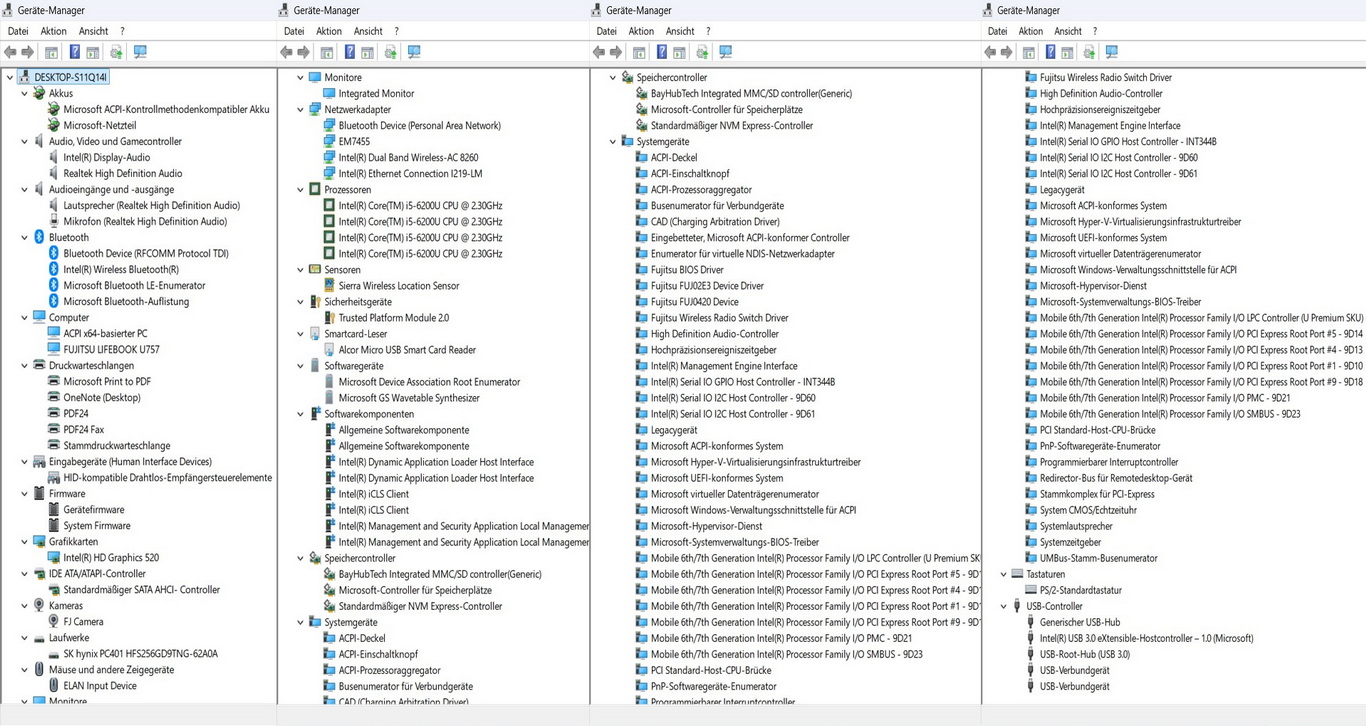1366x726 pixels.
Task: Open the Ansicht menu in the rightmost window
Action: click(1068, 31)
